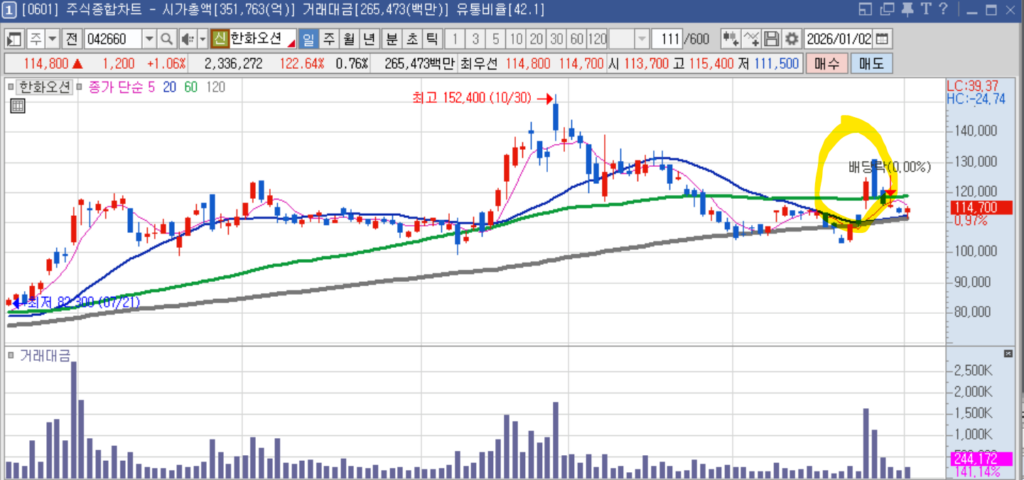Click the add line indicator icon

point(752,39)
